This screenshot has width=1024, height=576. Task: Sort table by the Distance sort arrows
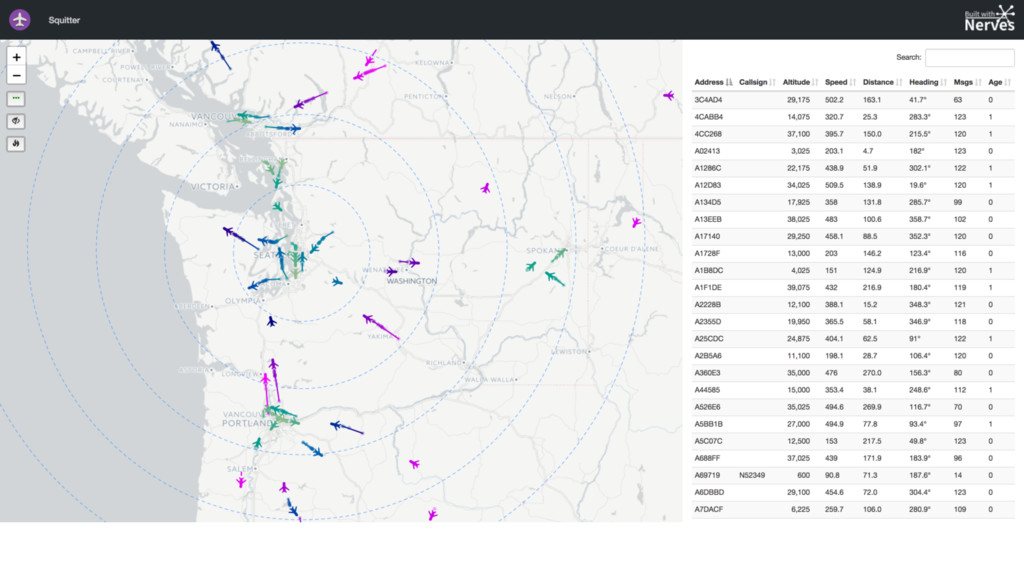(x=899, y=82)
